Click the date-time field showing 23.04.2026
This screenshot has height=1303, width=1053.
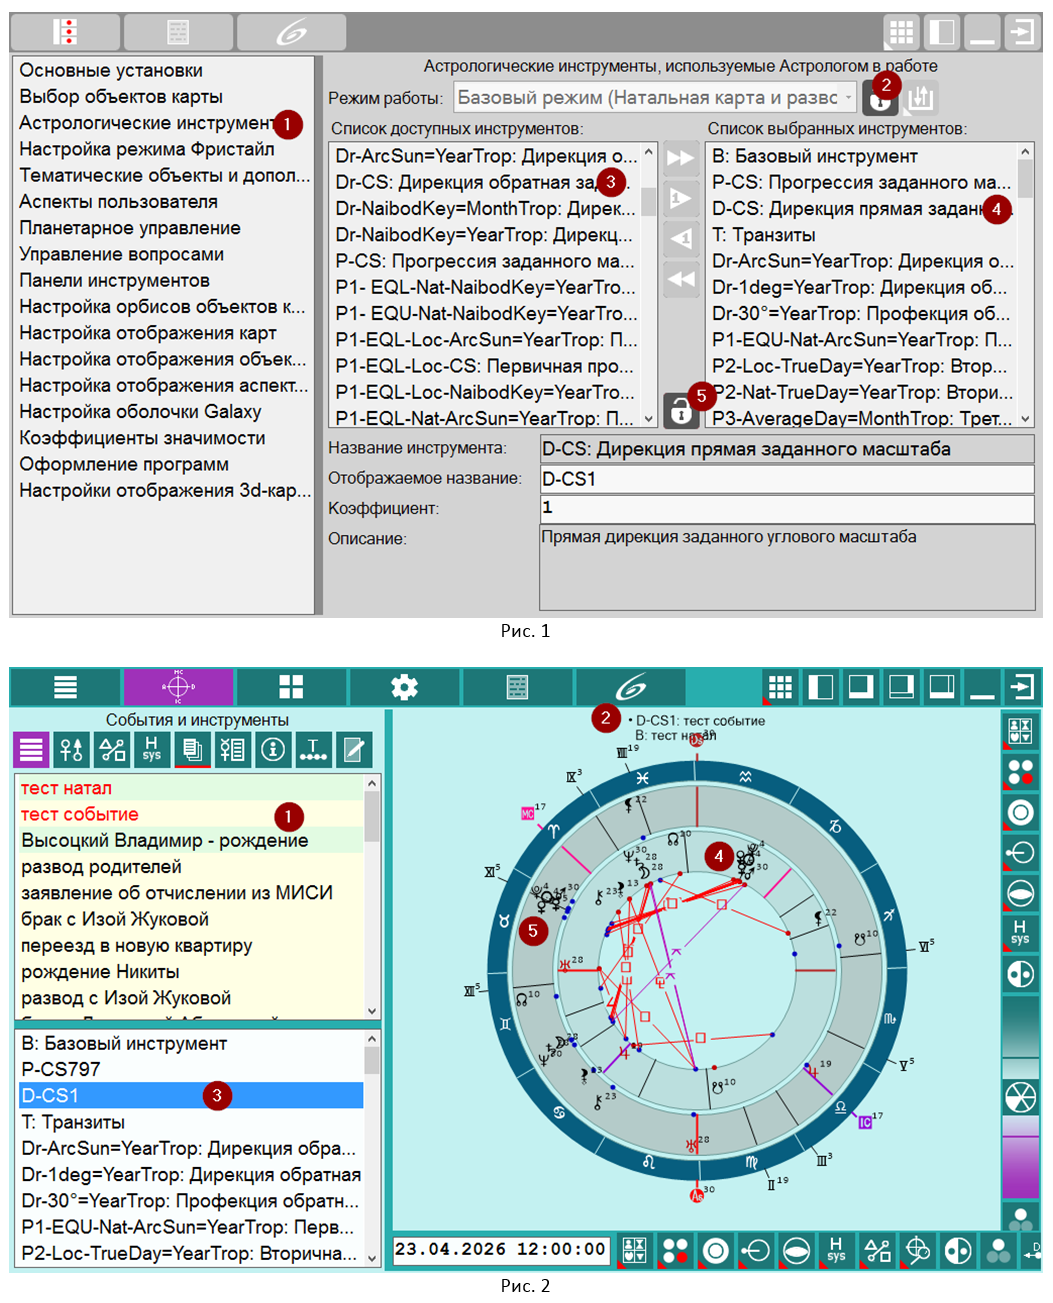click(x=500, y=1250)
